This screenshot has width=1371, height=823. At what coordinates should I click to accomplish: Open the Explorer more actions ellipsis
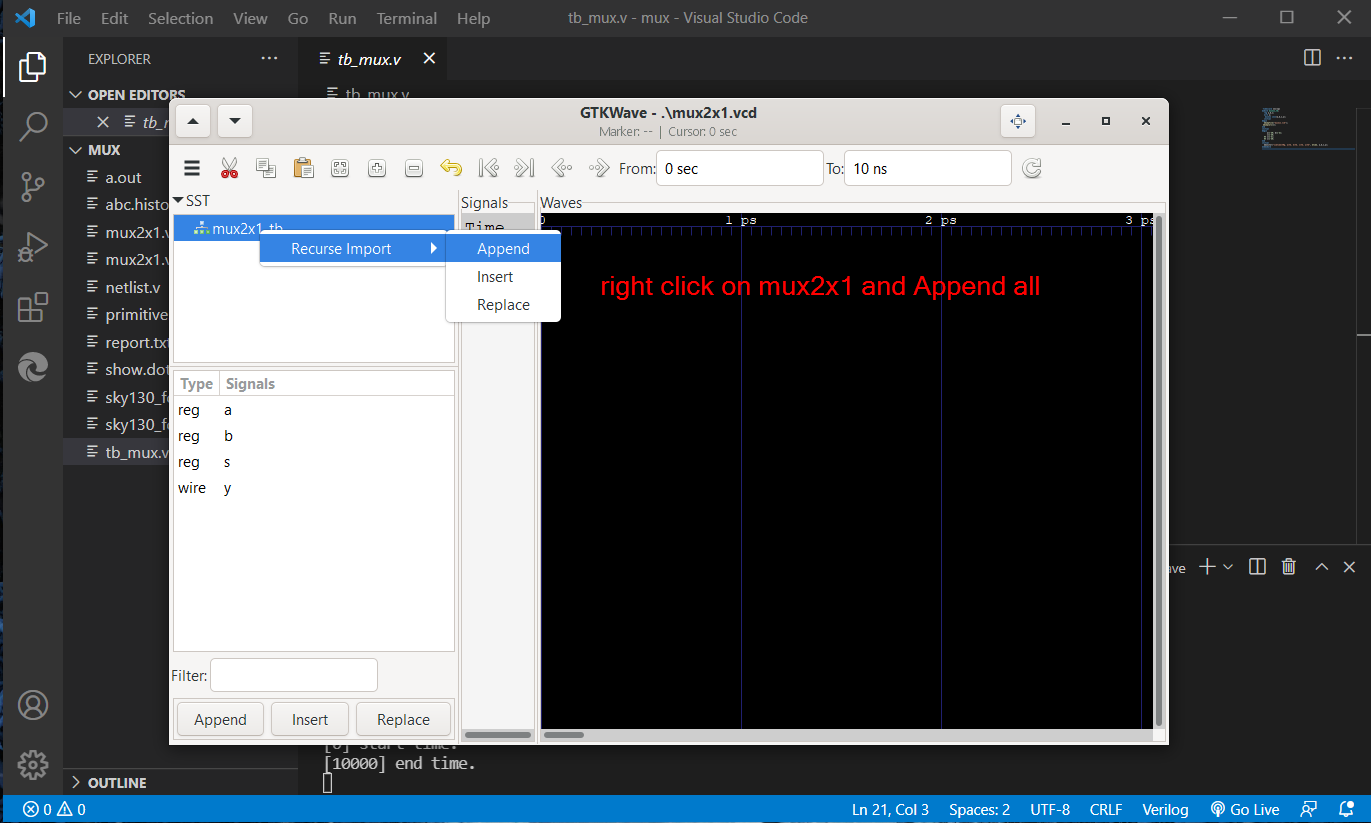coord(269,59)
